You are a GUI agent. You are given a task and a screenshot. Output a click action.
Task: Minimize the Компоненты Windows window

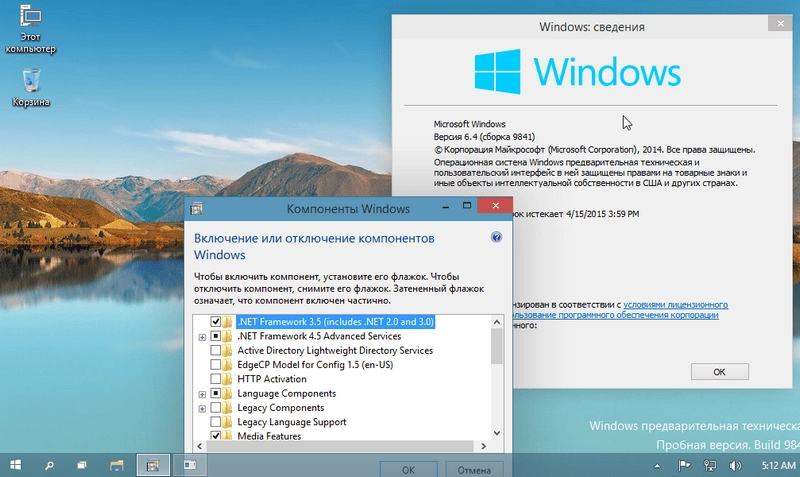(445, 206)
